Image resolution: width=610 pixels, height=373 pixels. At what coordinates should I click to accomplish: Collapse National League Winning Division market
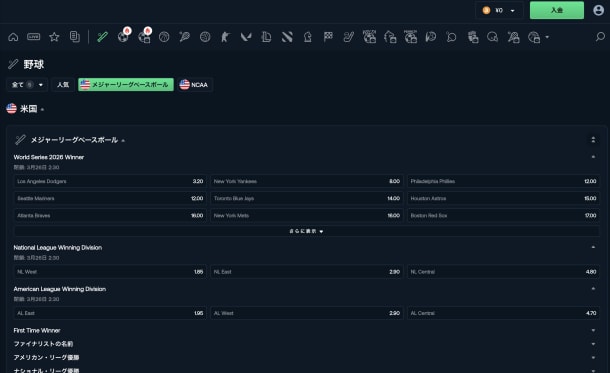coord(593,247)
